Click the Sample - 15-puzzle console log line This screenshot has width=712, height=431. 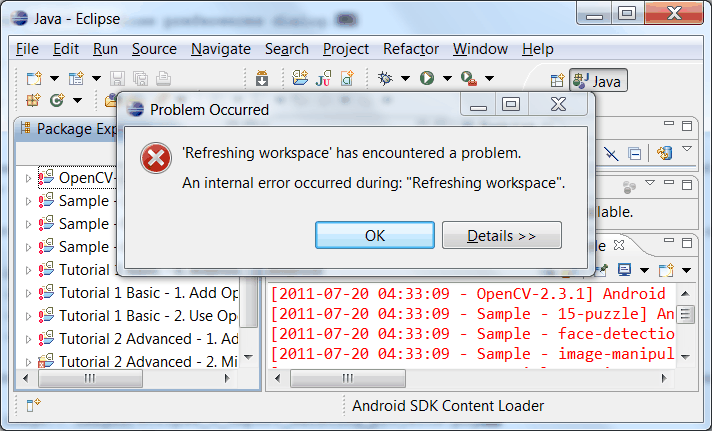click(x=473, y=314)
